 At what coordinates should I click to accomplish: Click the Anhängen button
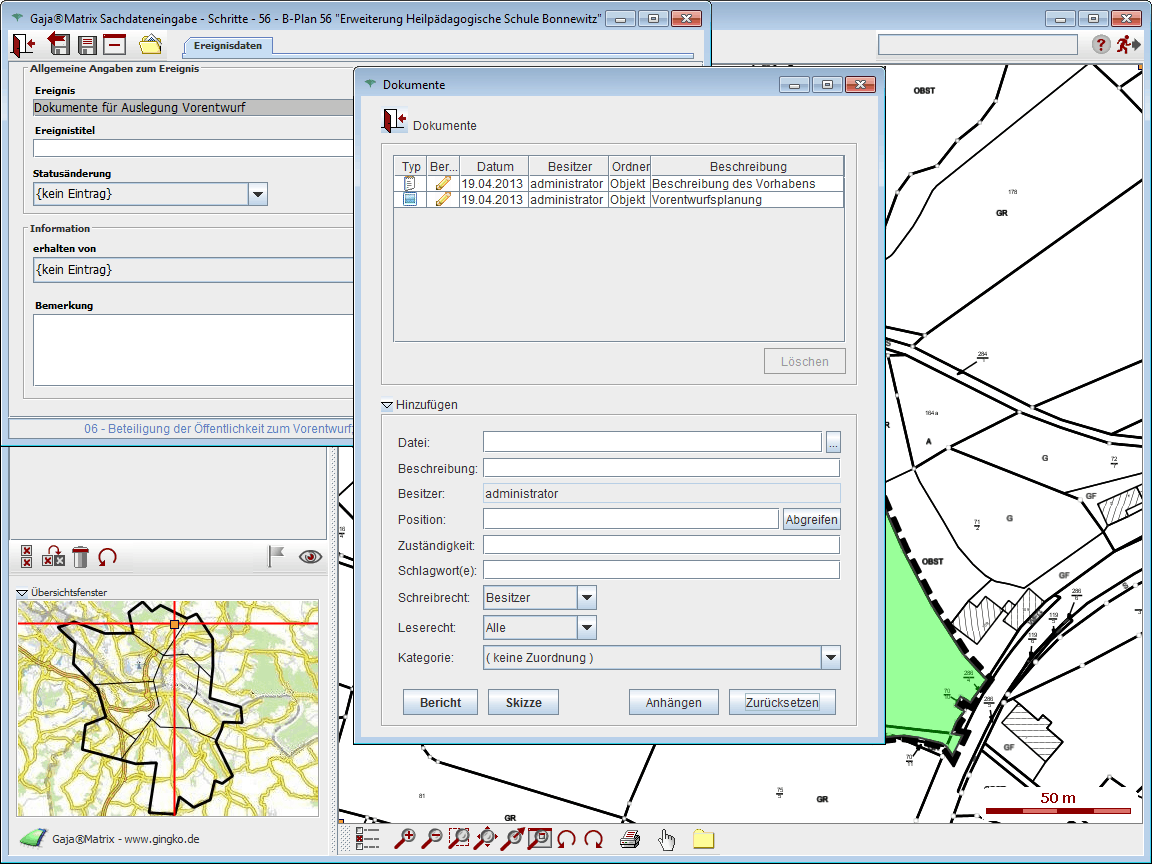point(673,702)
